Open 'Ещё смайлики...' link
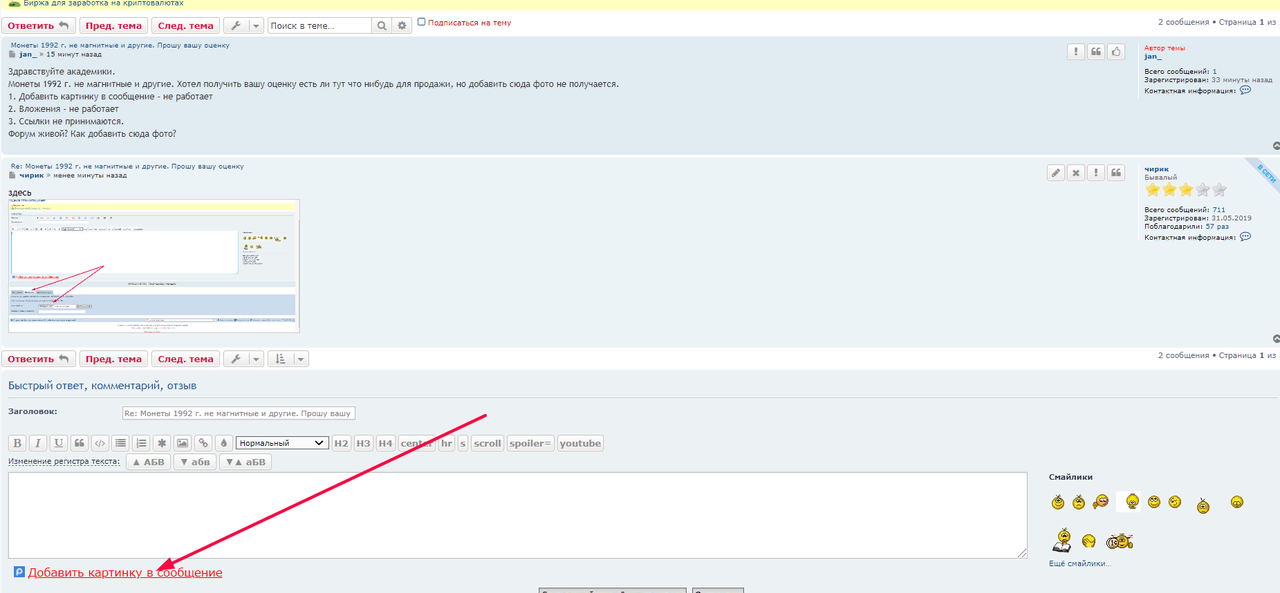The height and width of the screenshot is (593, 1280). 1080,564
